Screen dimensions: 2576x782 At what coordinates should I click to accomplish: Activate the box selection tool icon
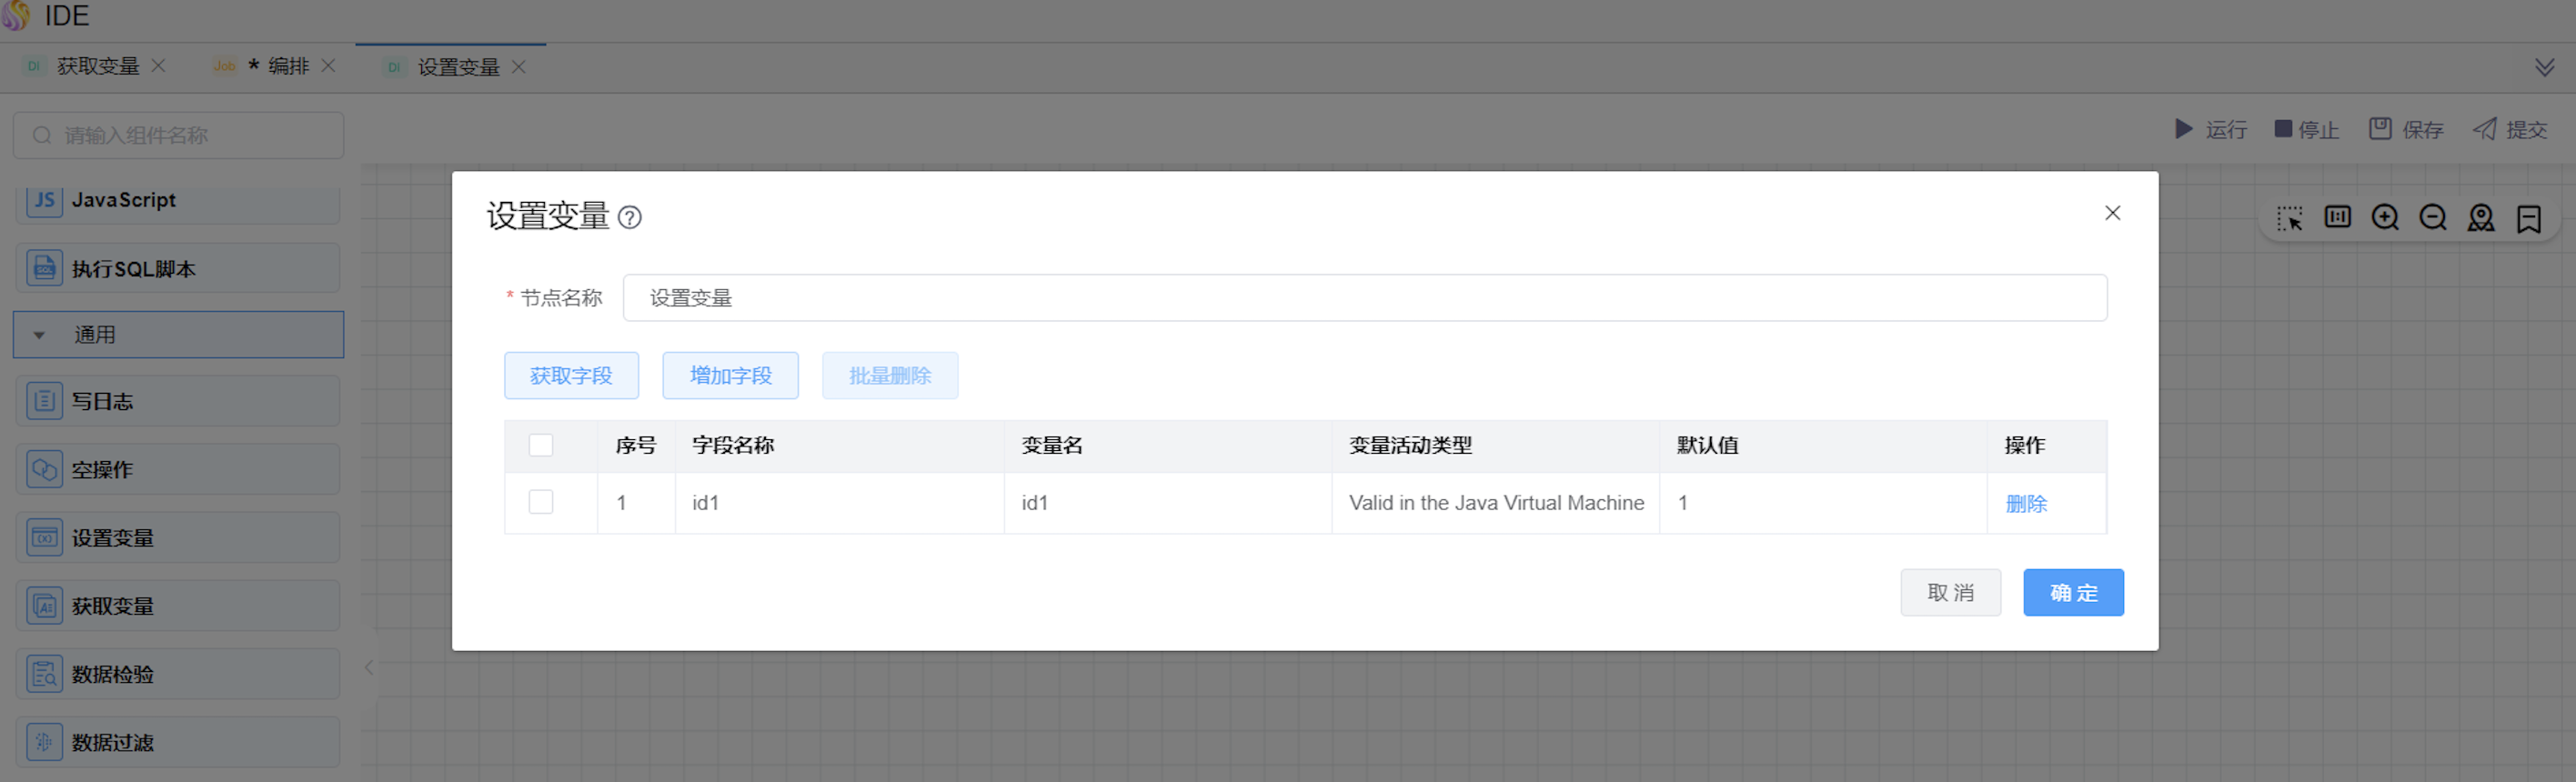2289,218
